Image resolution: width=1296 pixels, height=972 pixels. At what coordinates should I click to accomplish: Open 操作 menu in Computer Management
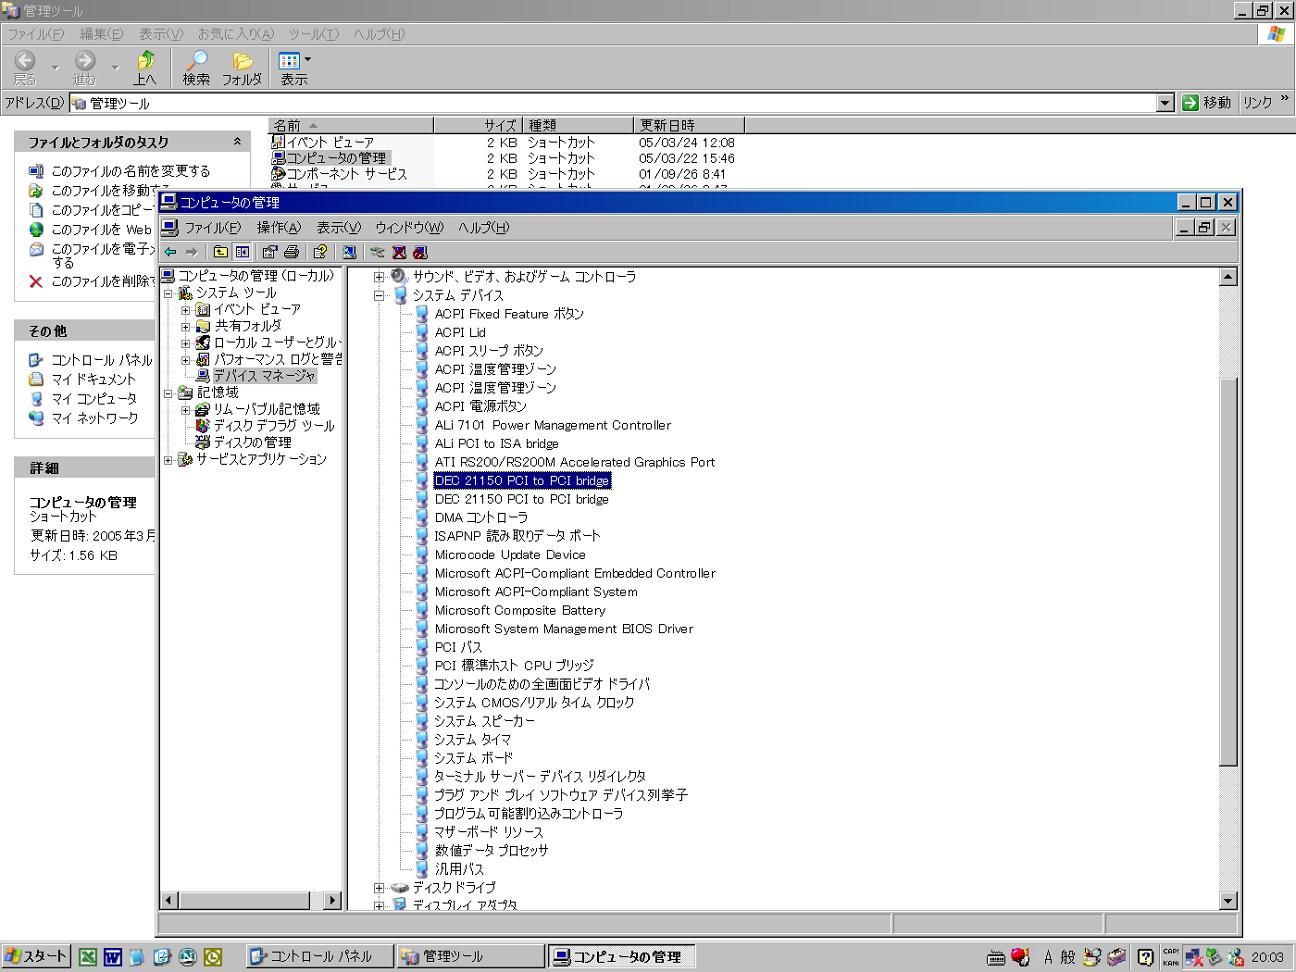tap(278, 228)
